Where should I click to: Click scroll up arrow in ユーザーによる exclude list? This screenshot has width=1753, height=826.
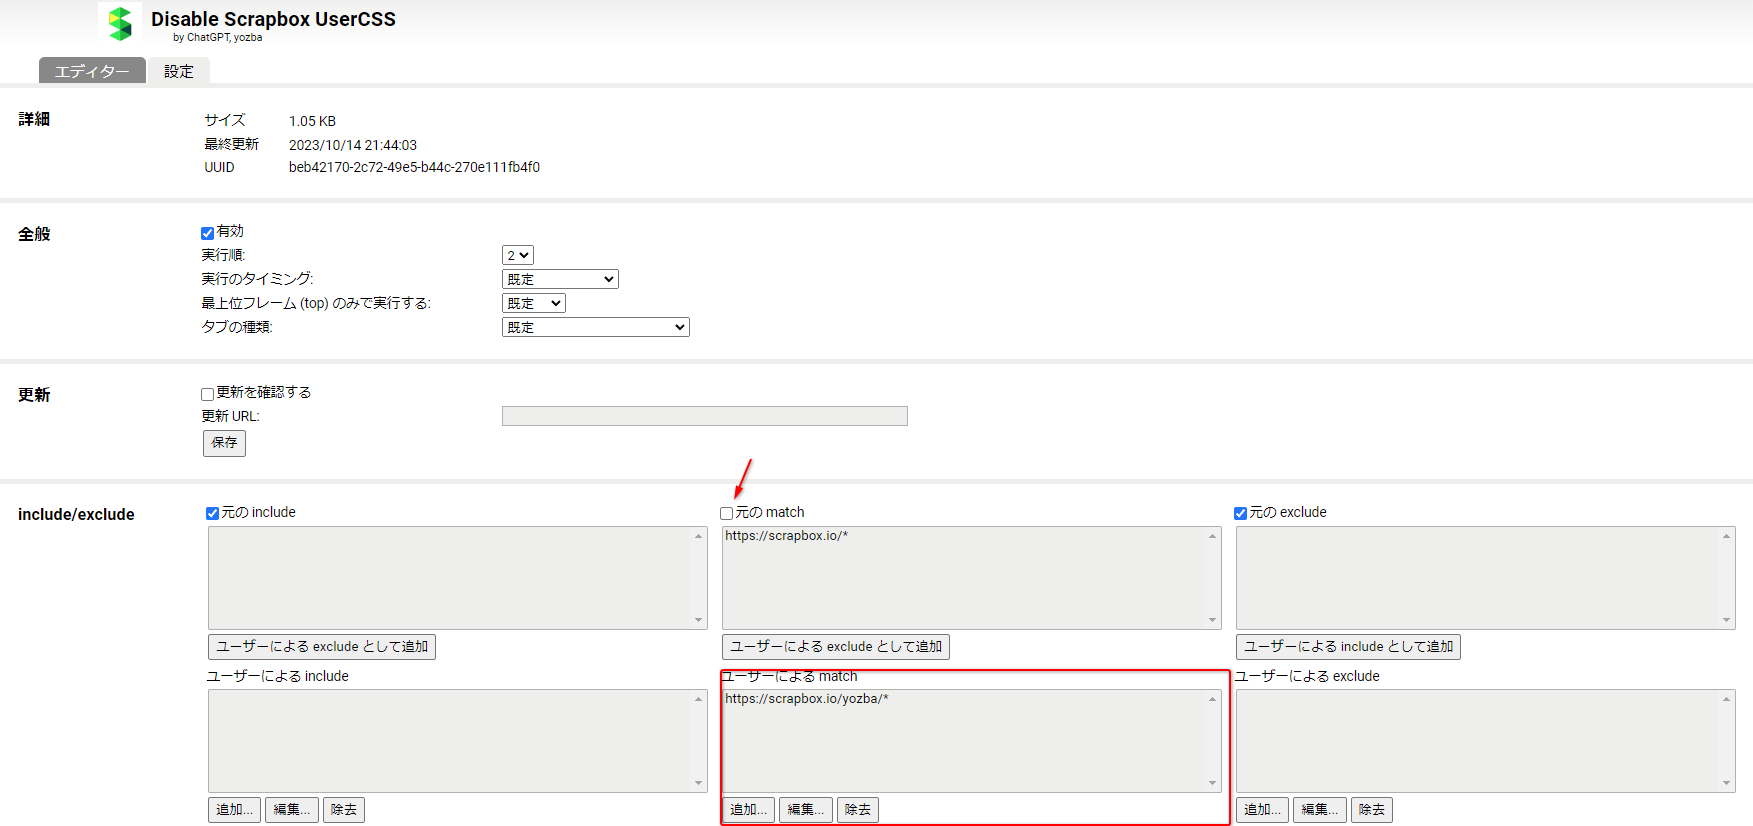pos(1727,699)
